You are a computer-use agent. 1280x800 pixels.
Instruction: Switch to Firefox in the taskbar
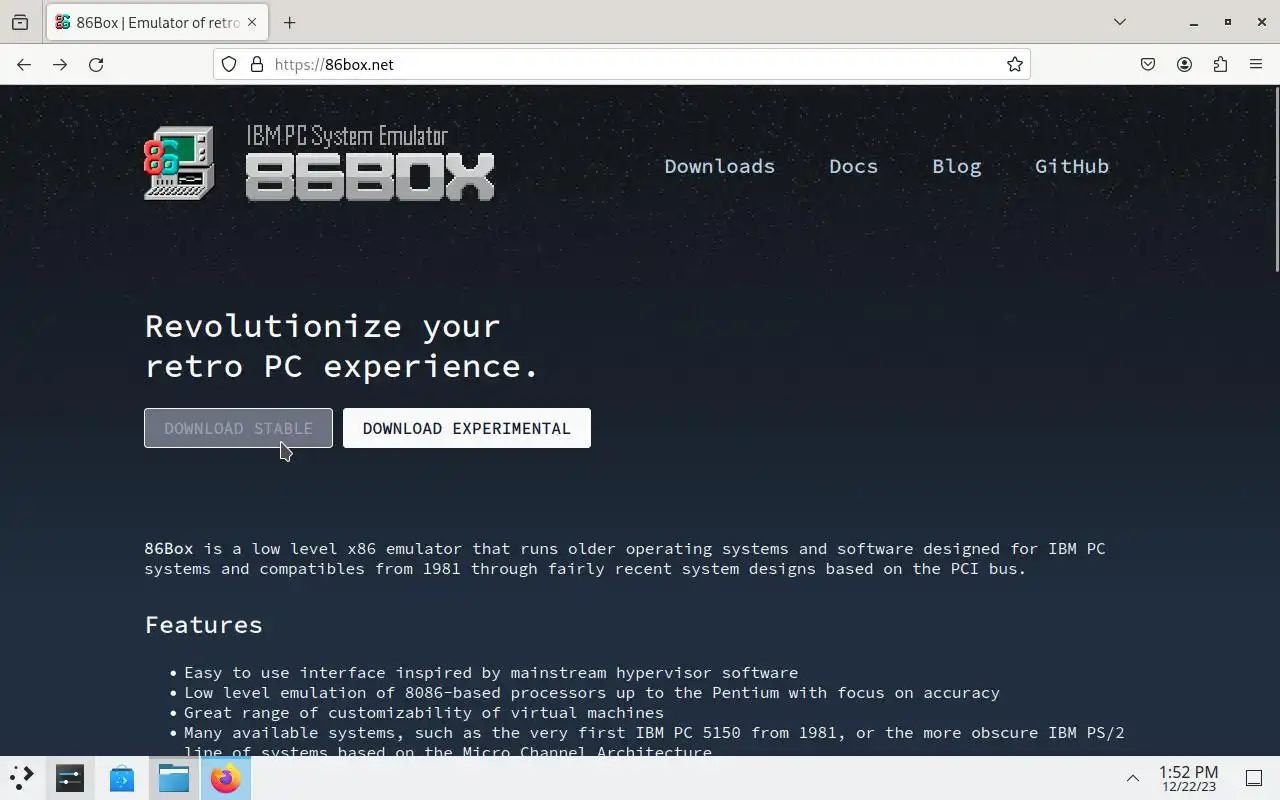[x=226, y=778]
